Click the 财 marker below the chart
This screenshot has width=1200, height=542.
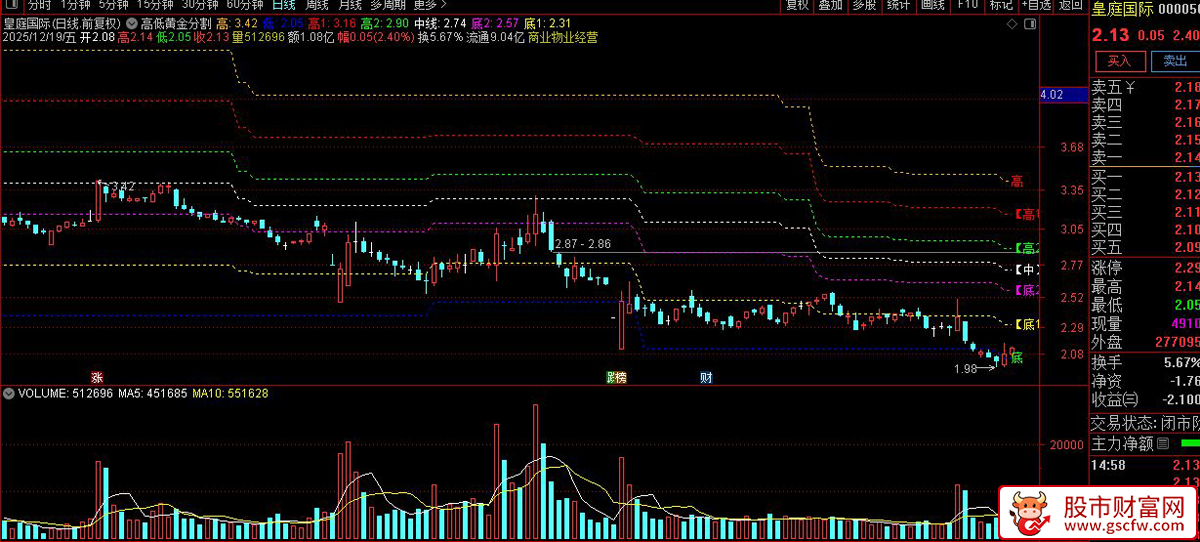click(706, 377)
